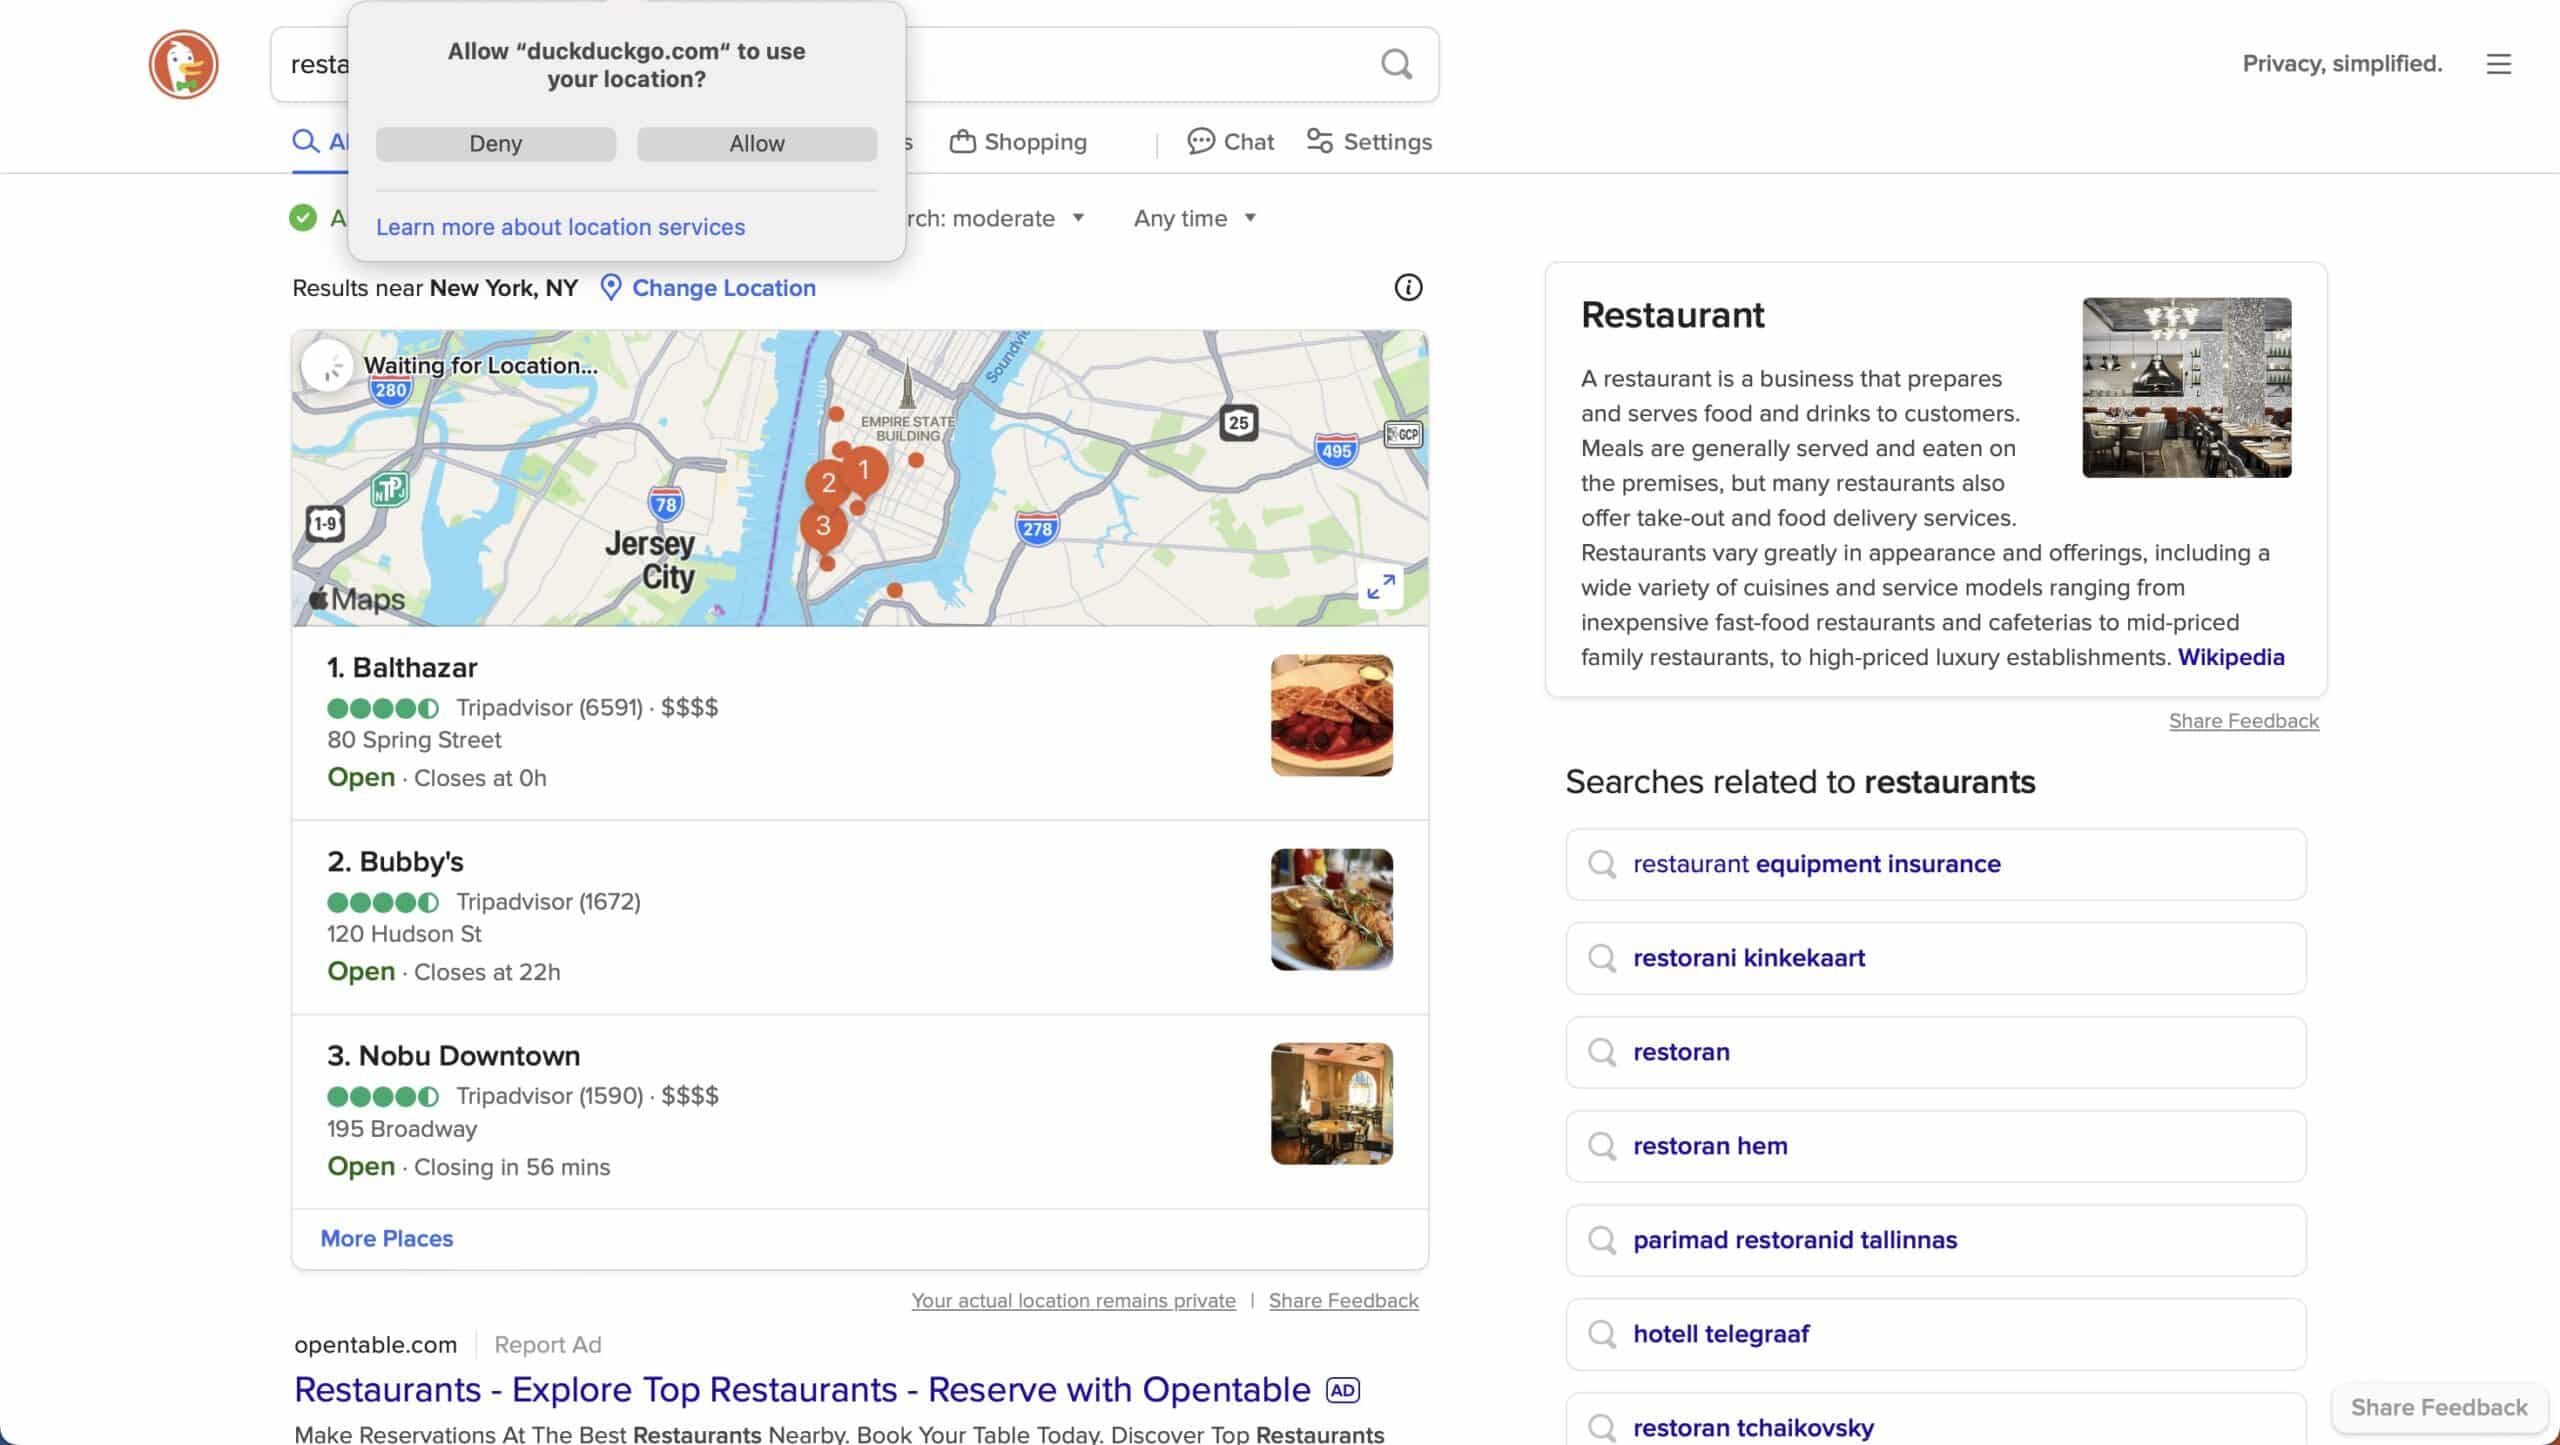The height and width of the screenshot is (1445, 2560).
Task: Open the Wikipedia link in Restaurant panel
Action: [2231, 657]
